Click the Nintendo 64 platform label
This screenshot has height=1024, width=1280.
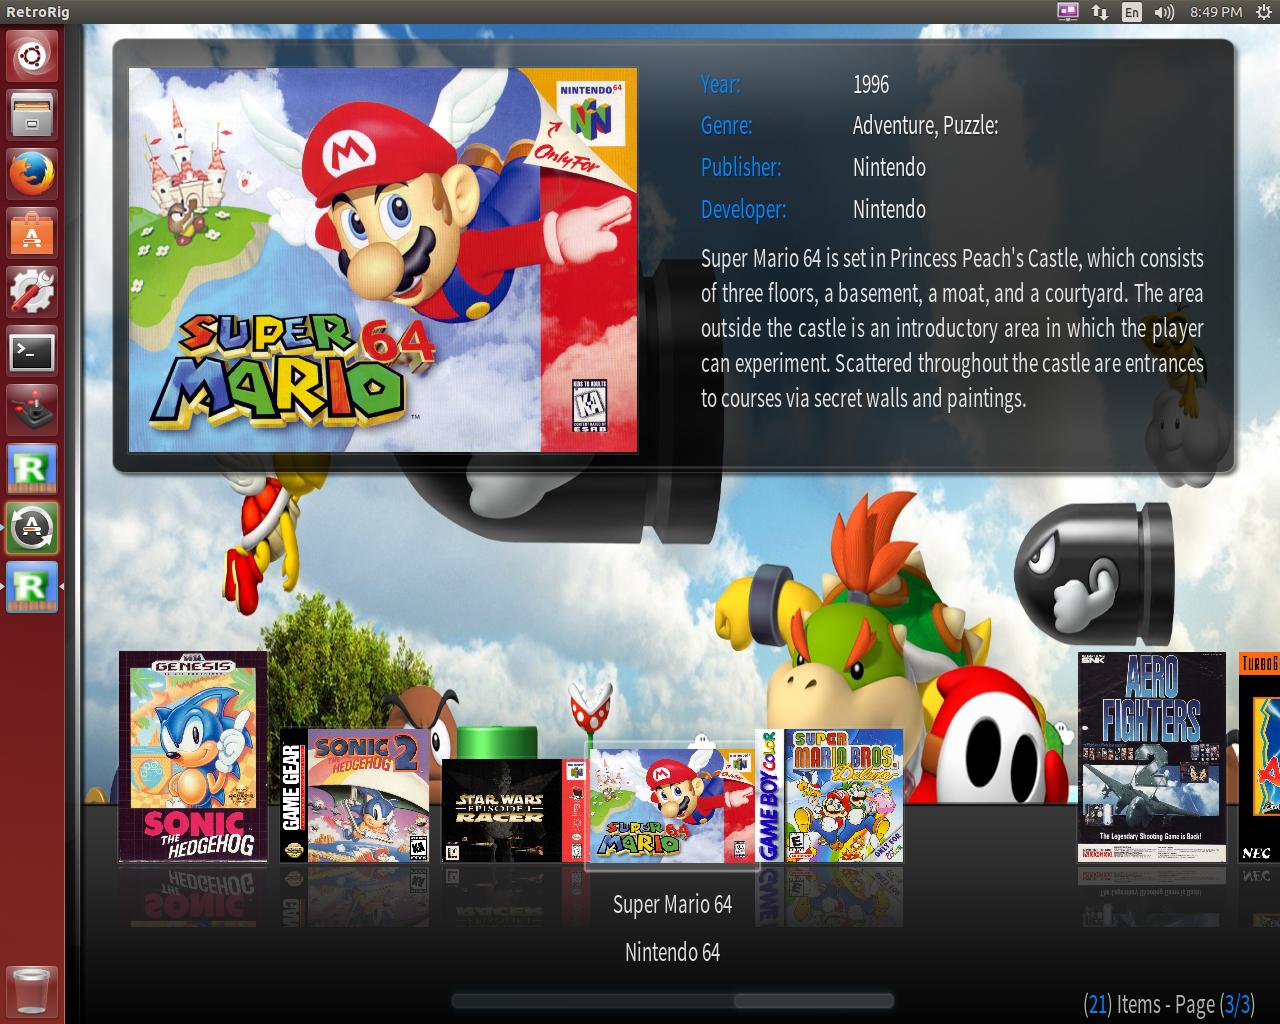pyautogui.click(x=672, y=952)
